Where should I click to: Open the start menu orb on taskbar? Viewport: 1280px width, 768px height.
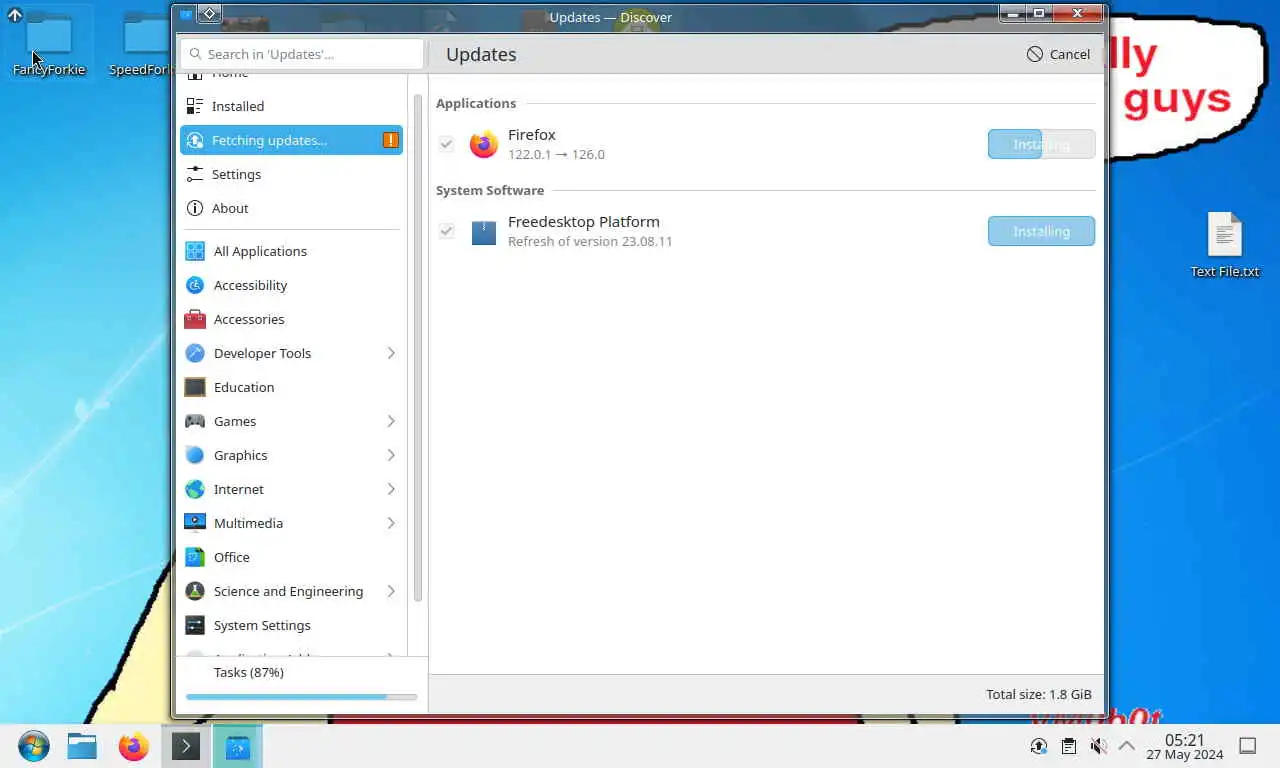point(33,746)
